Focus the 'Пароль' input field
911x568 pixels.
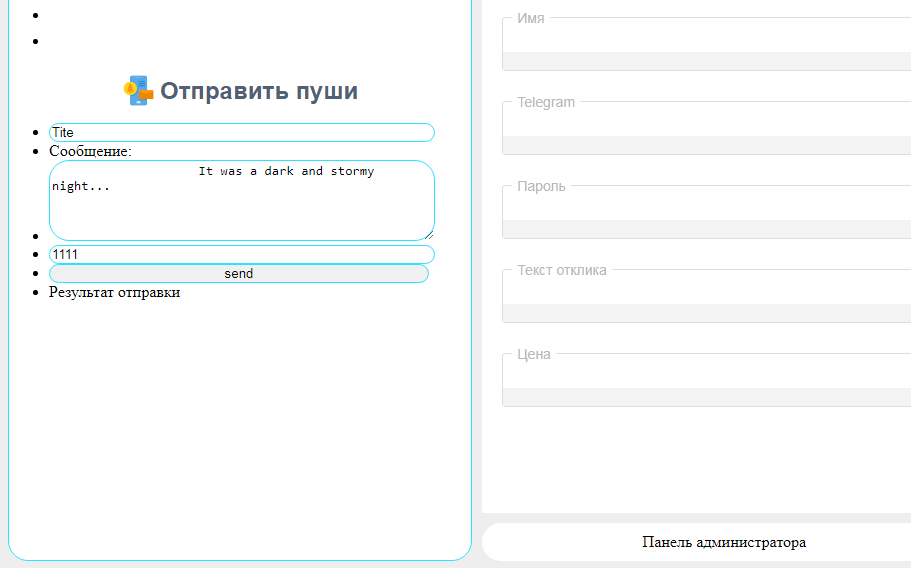point(706,205)
